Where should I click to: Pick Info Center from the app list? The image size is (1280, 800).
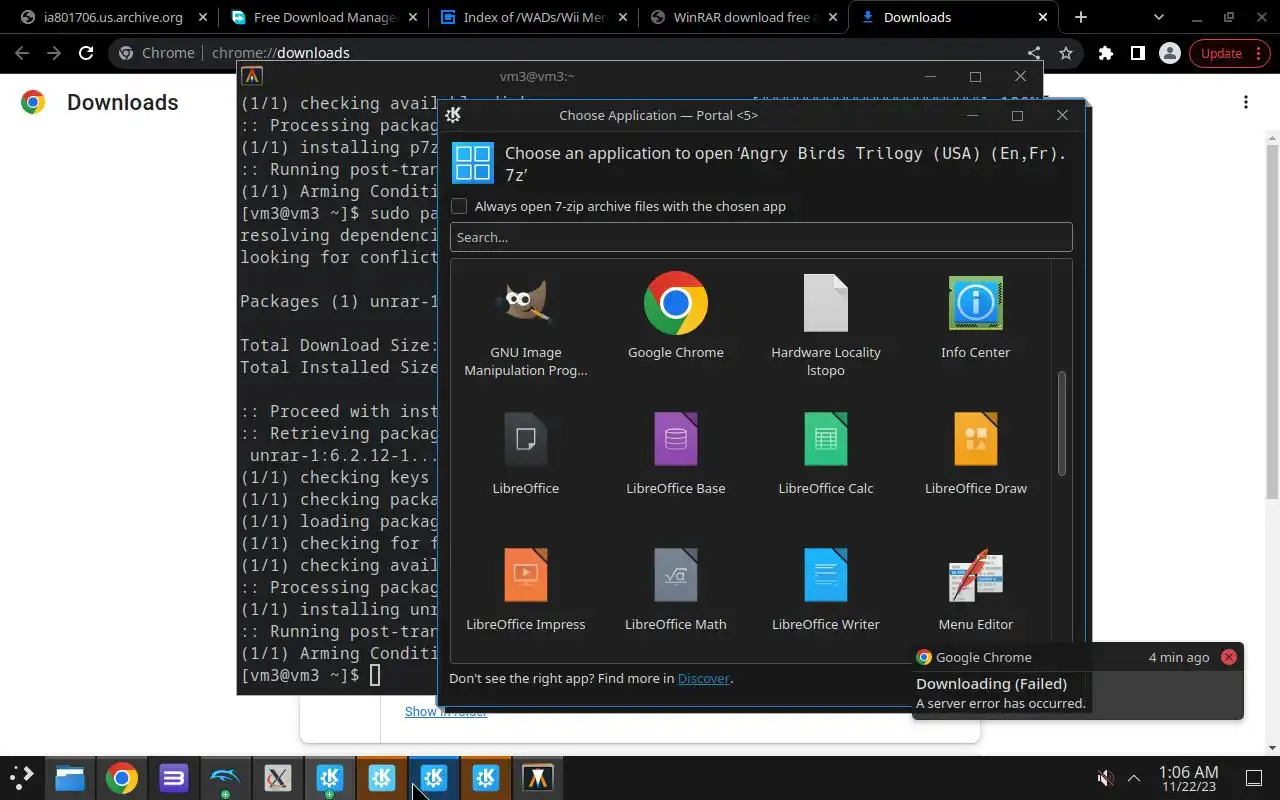(976, 303)
